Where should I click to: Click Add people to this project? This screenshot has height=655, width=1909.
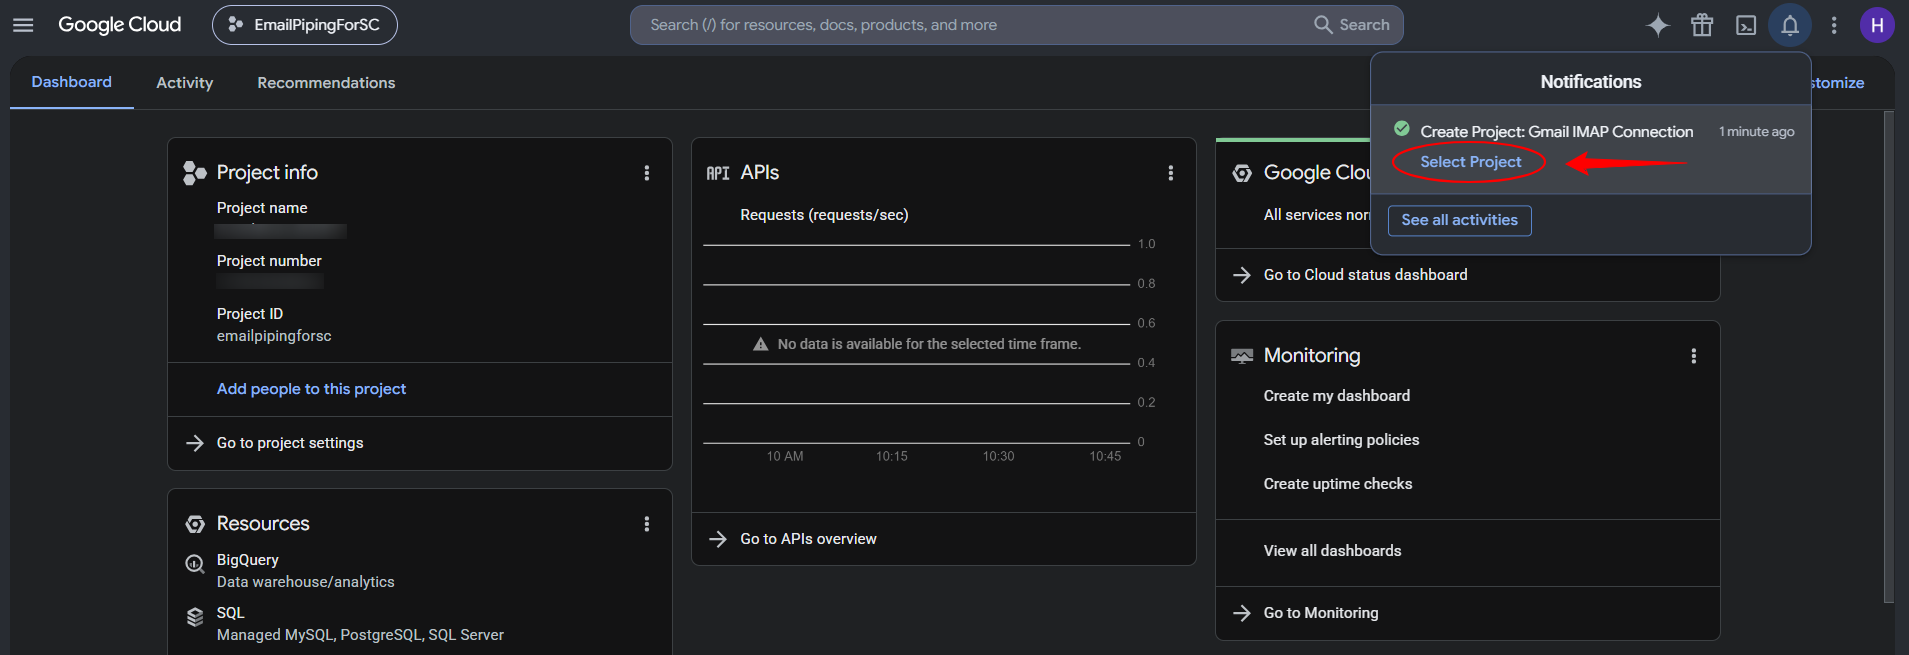coord(311,389)
